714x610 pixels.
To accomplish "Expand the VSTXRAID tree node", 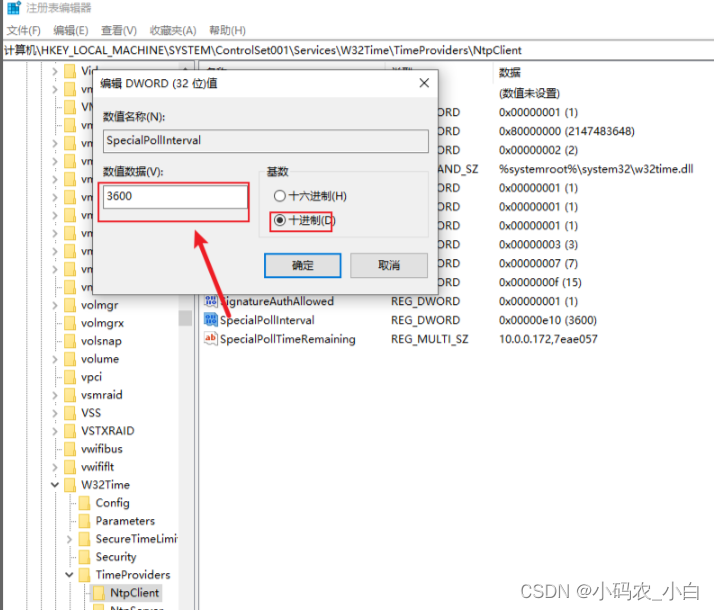I will pos(55,431).
